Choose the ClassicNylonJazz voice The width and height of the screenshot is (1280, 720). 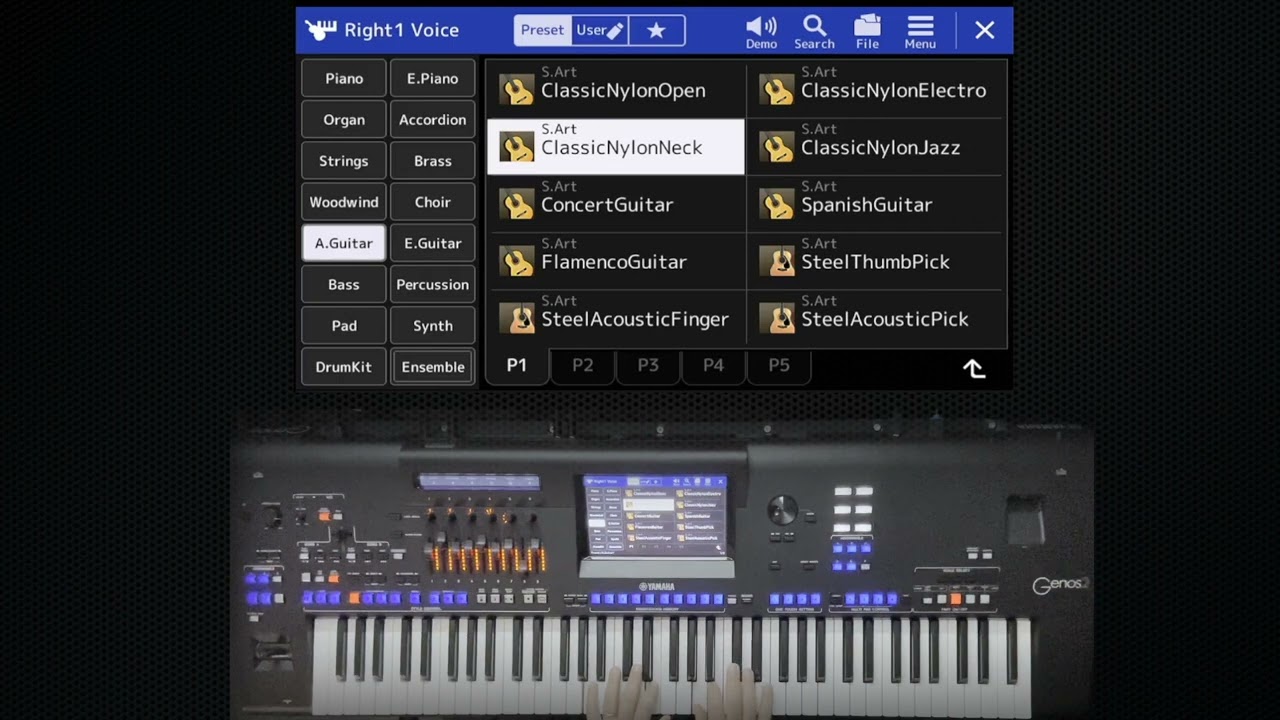click(x=875, y=147)
